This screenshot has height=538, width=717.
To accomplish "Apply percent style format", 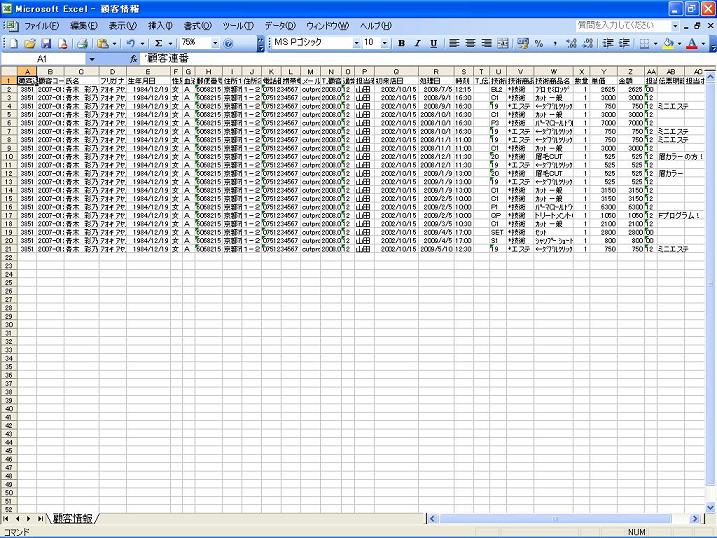I will (539, 43).
